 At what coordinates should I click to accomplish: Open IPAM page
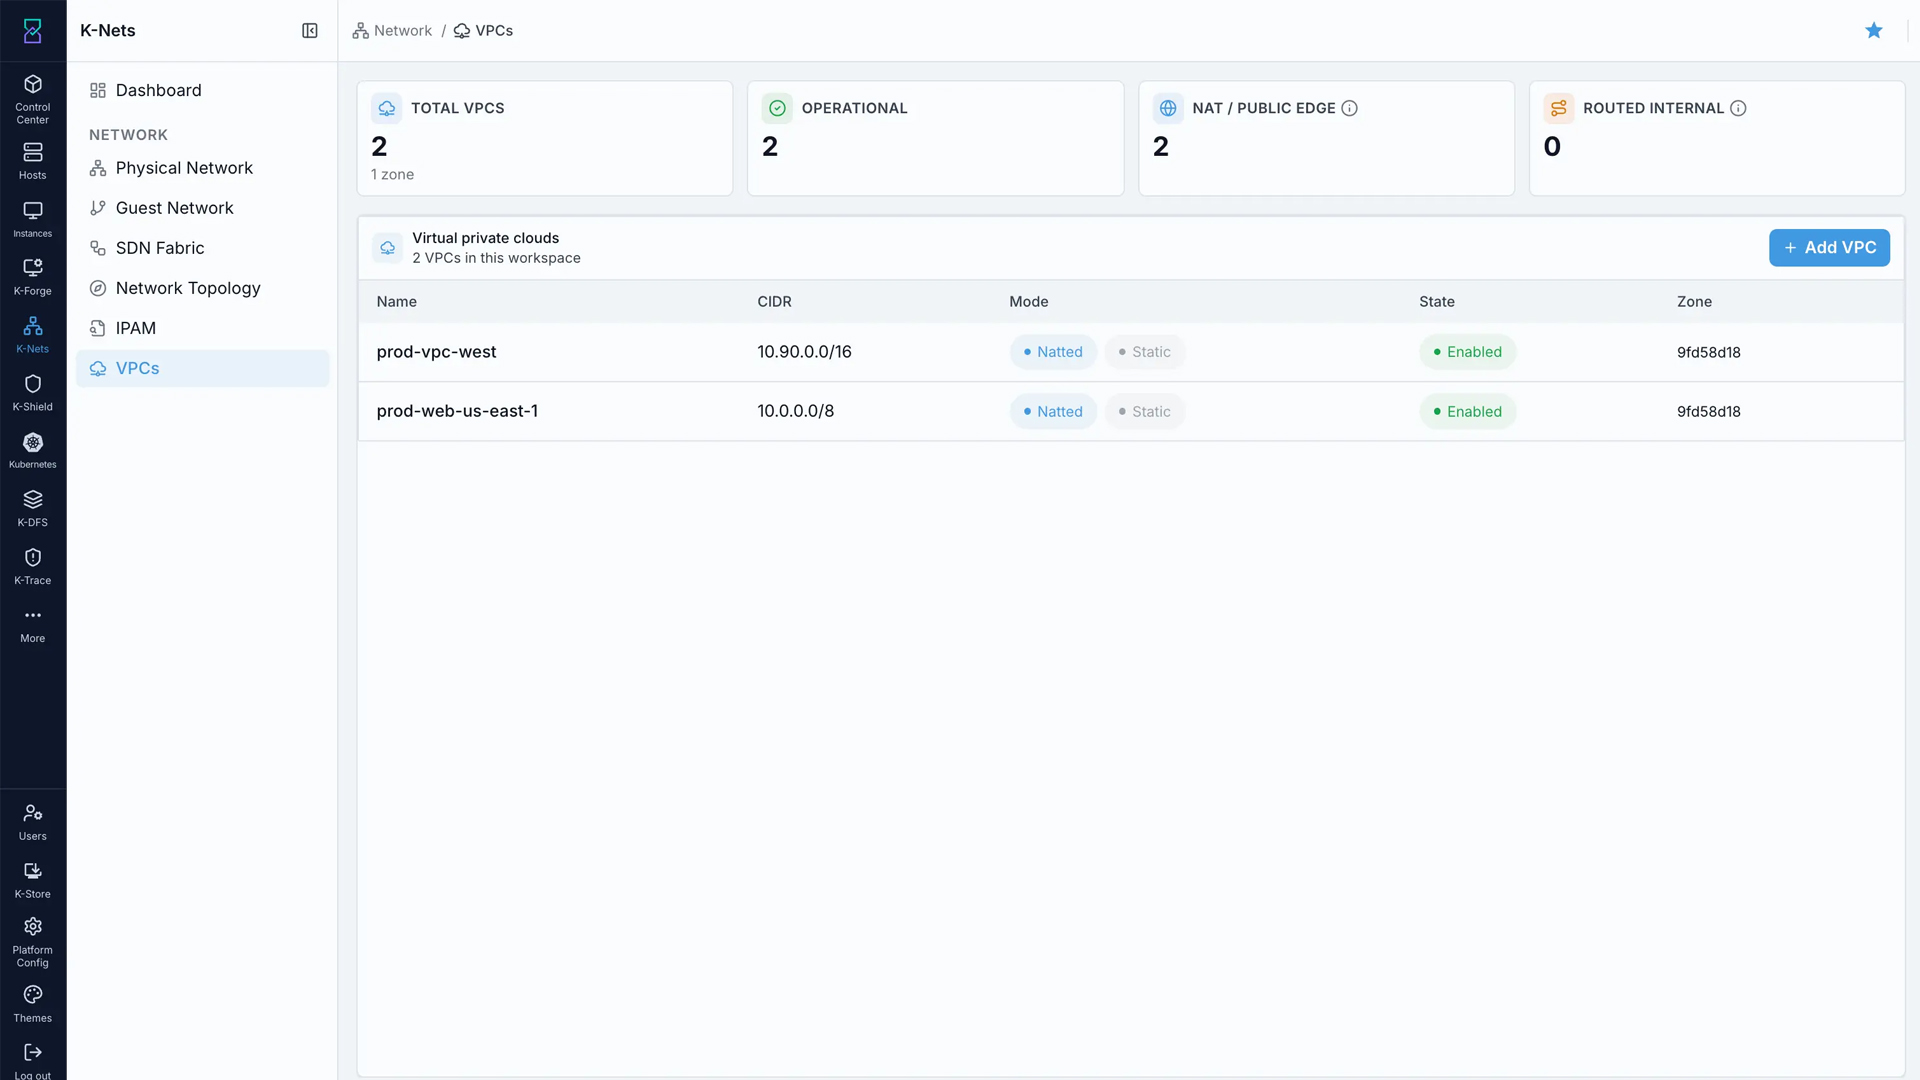[203, 328]
